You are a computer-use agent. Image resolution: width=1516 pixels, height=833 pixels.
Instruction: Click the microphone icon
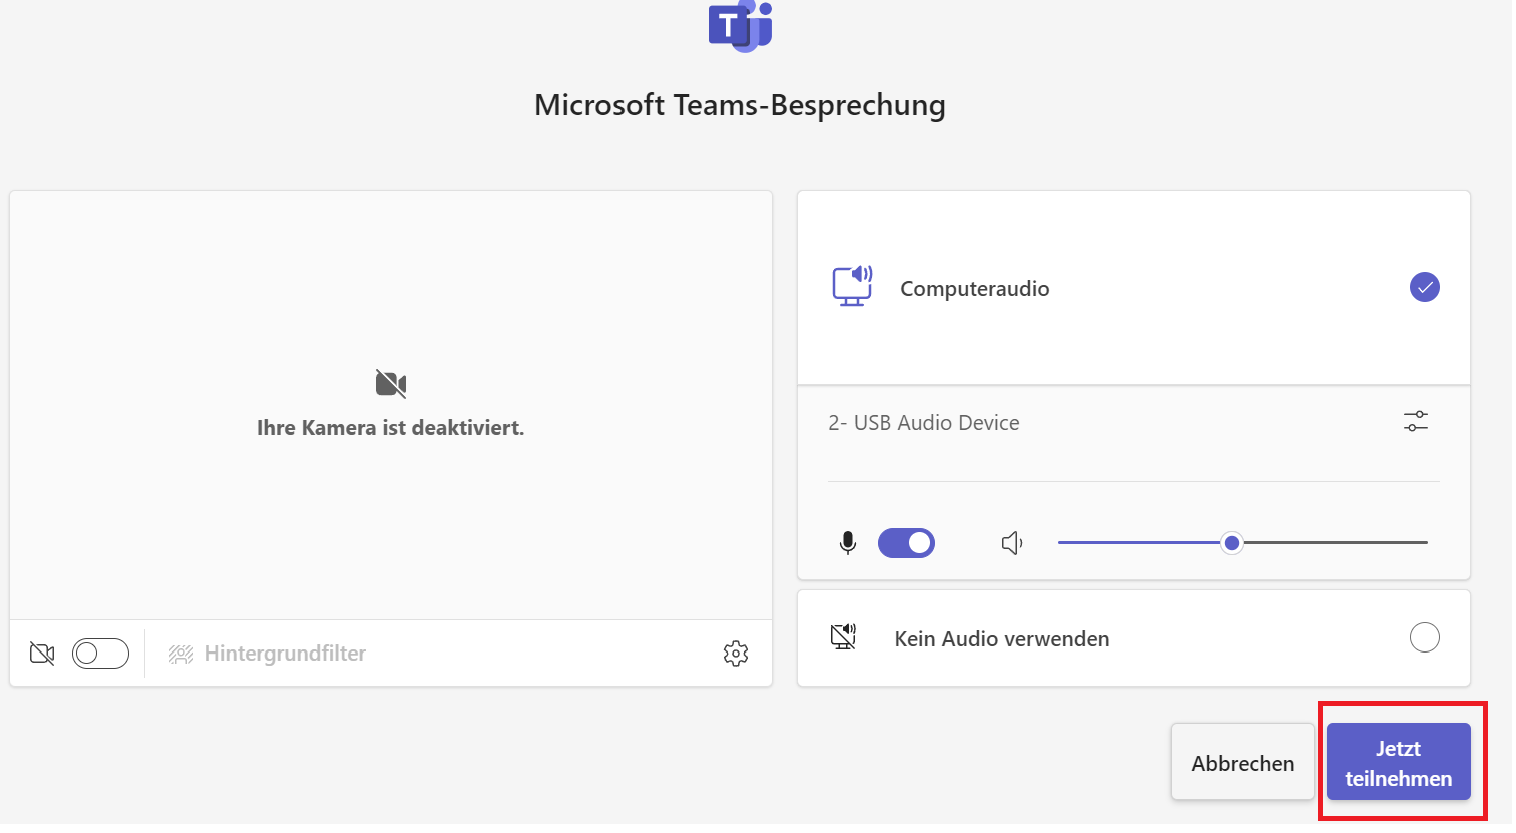pos(848,543)
